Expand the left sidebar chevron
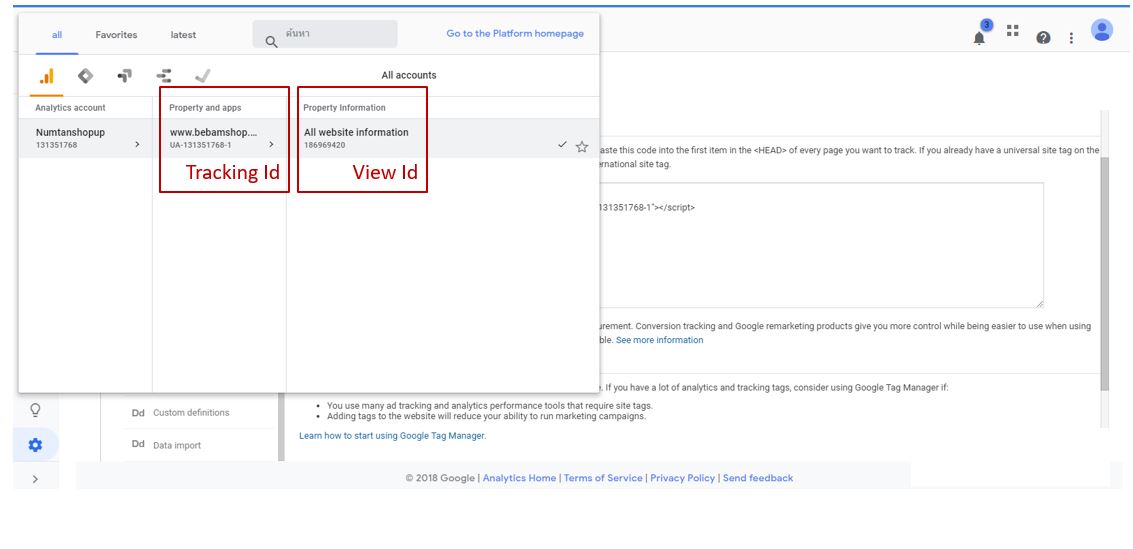 [x=35, y=478]
